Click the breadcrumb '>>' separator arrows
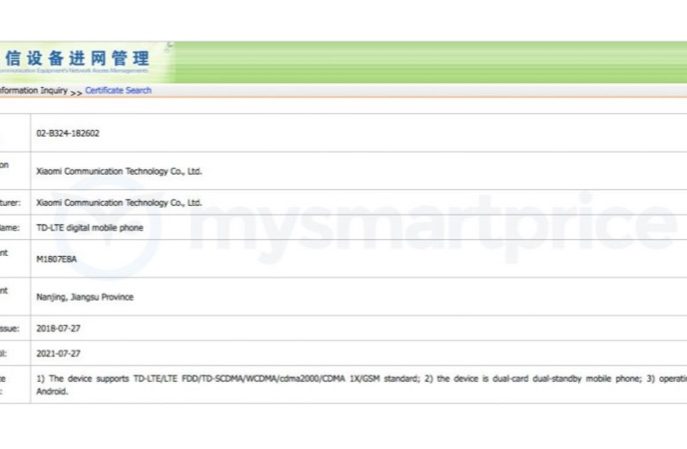Image resolution: width=687 pixels, height=449 pixels. [76, 91]
